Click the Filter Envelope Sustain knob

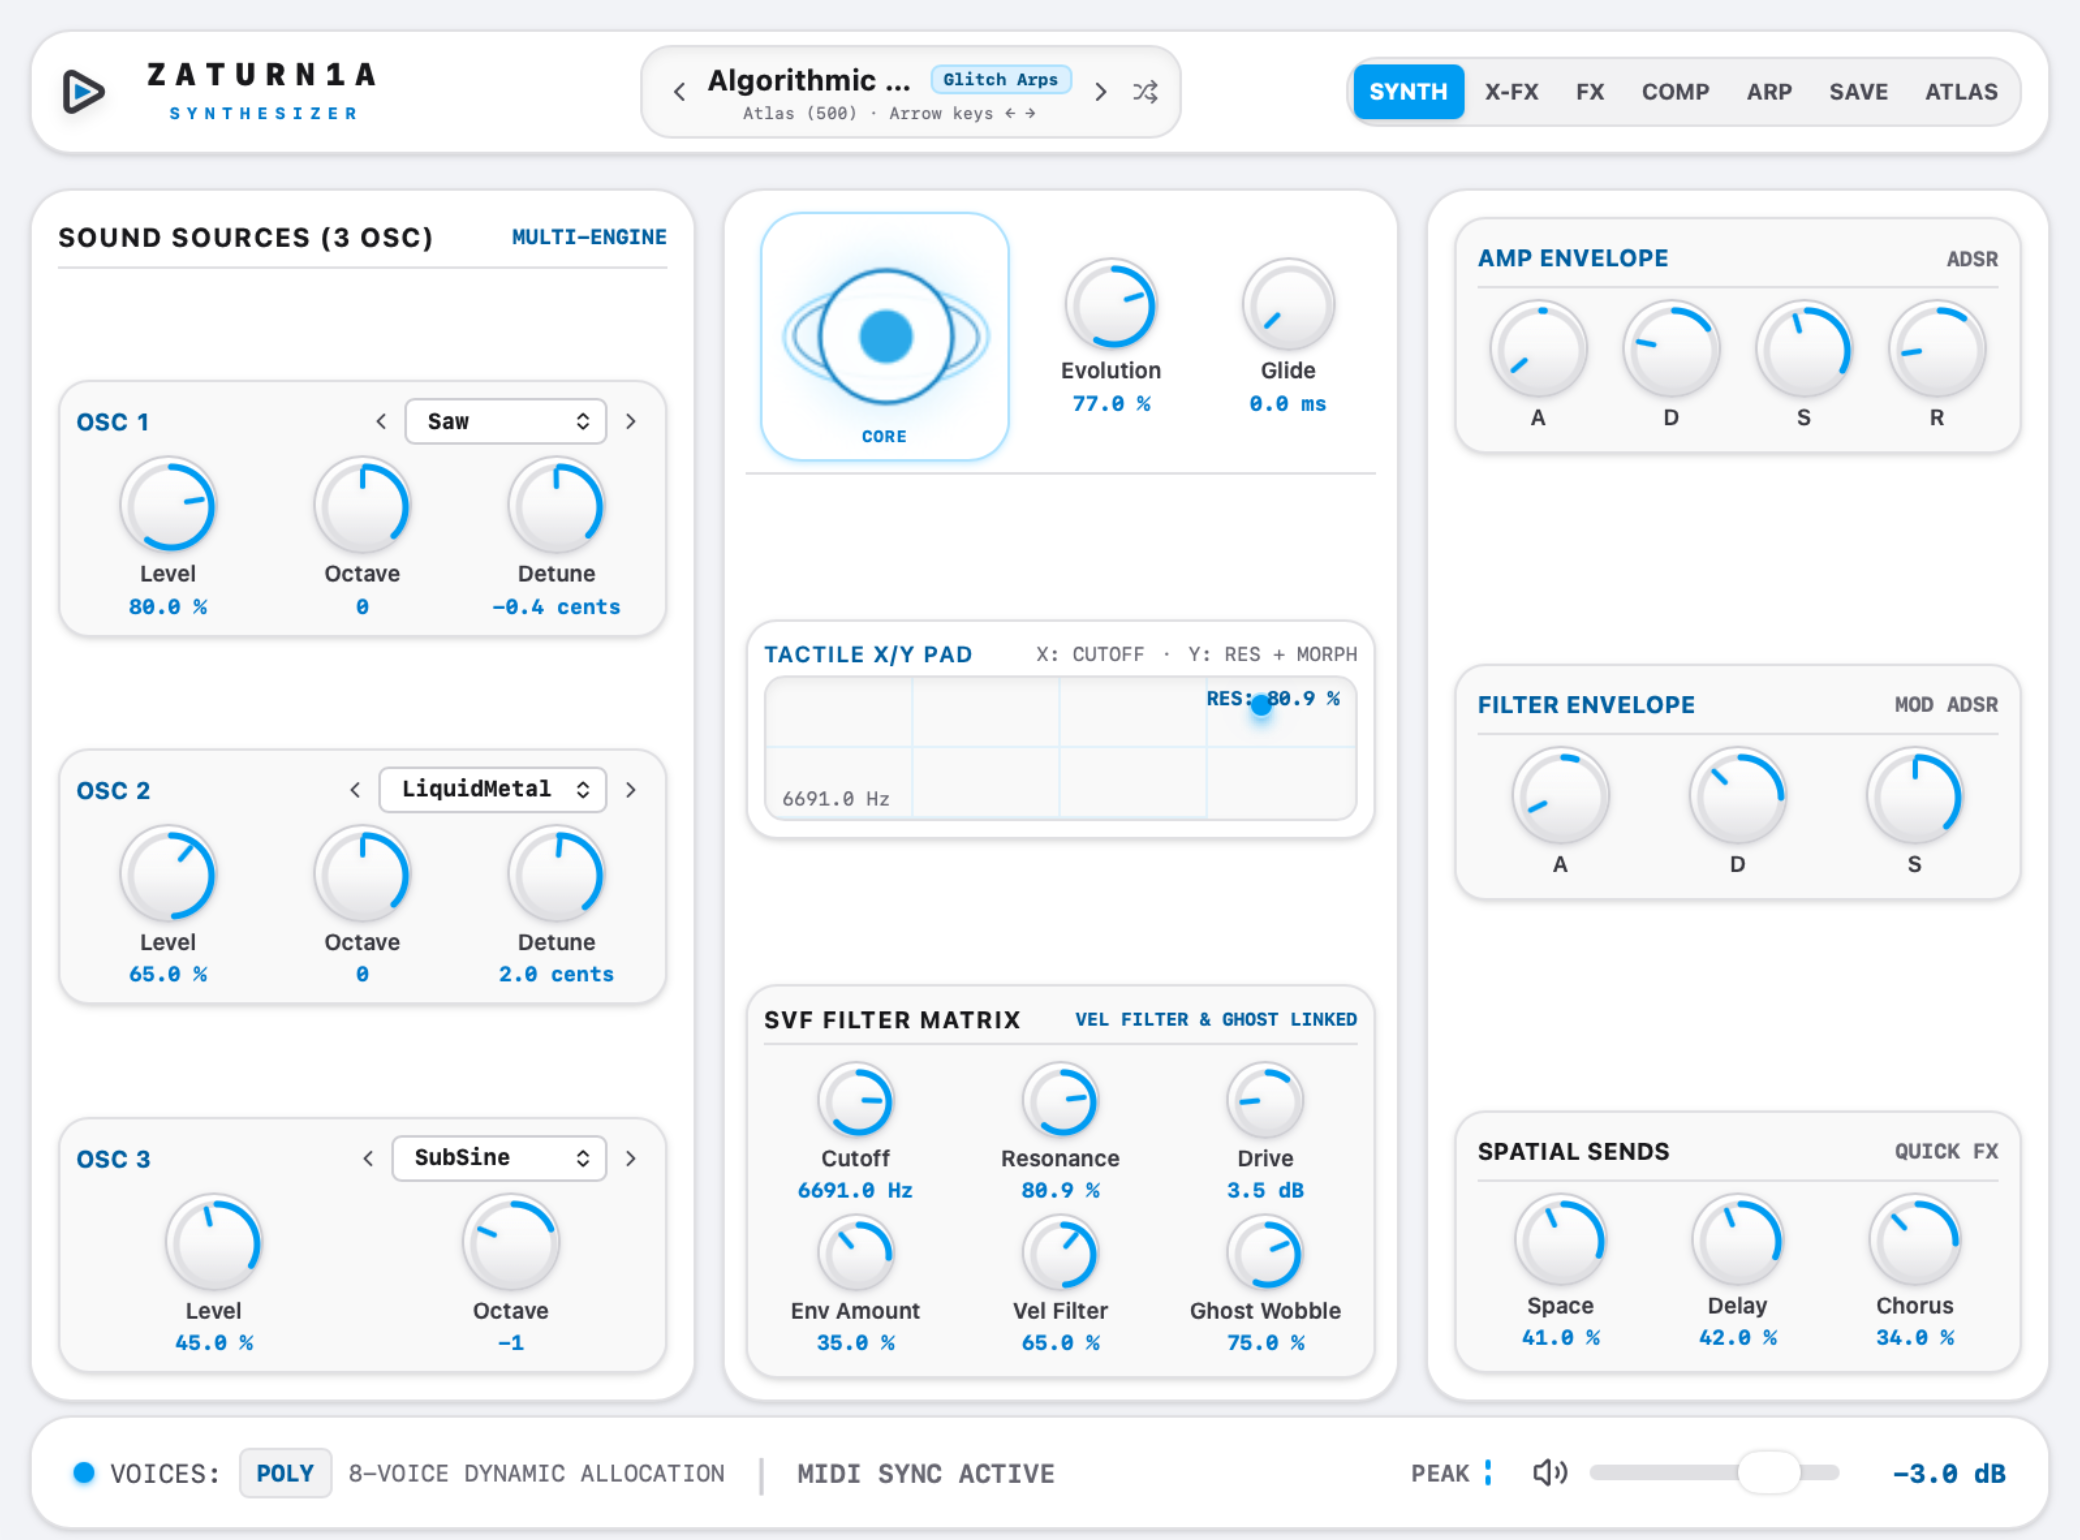pyautogui.click(x=1914, y=797)
